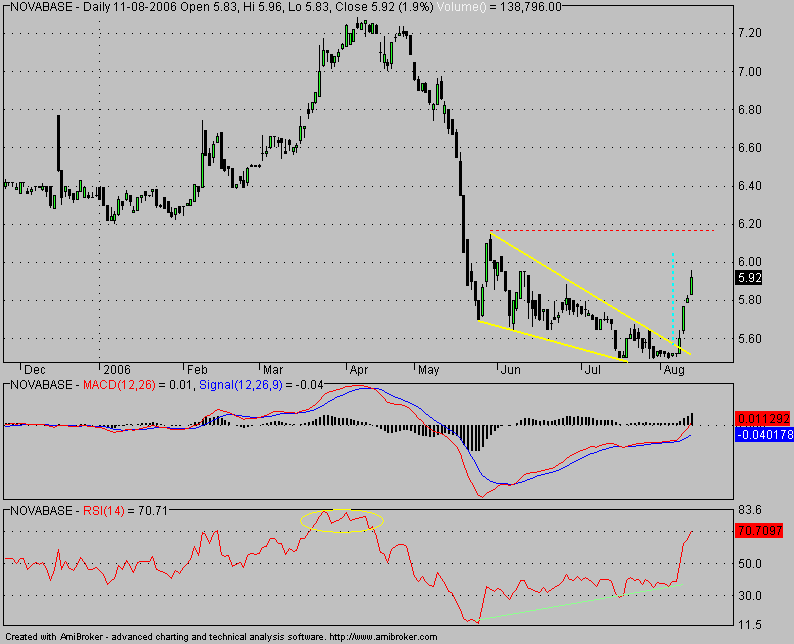Open the amibroker.com URL in footer

coord(383,637)
